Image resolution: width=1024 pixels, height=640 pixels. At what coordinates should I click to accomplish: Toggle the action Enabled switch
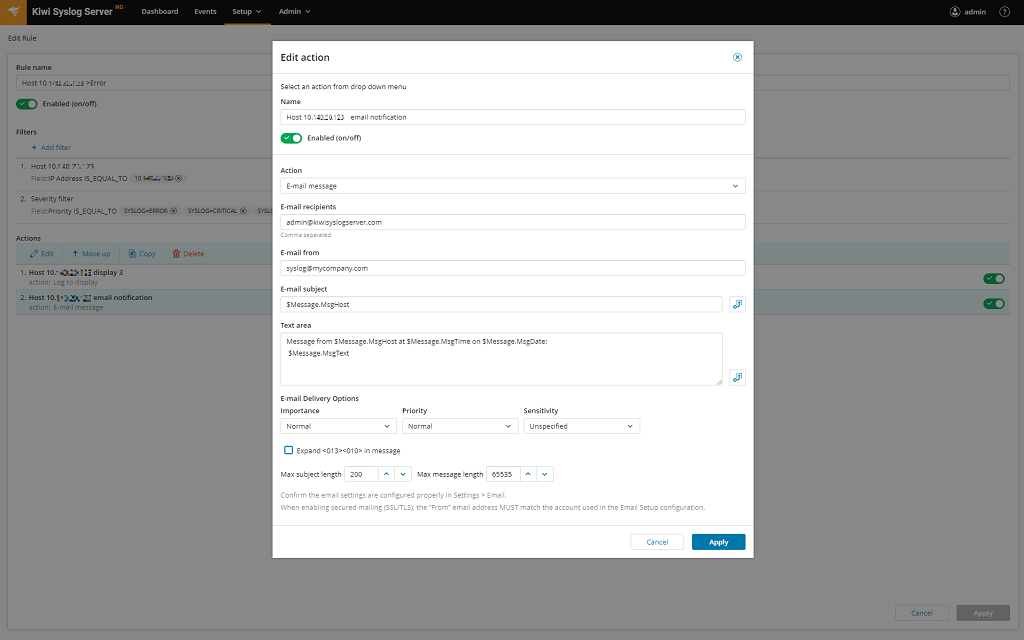tap(291, 138)
